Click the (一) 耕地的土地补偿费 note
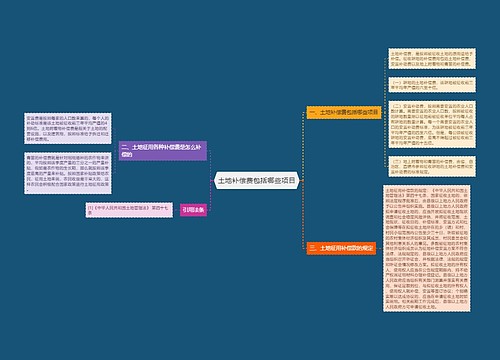Screen dimensions: 500x360 tap(432, 85)
